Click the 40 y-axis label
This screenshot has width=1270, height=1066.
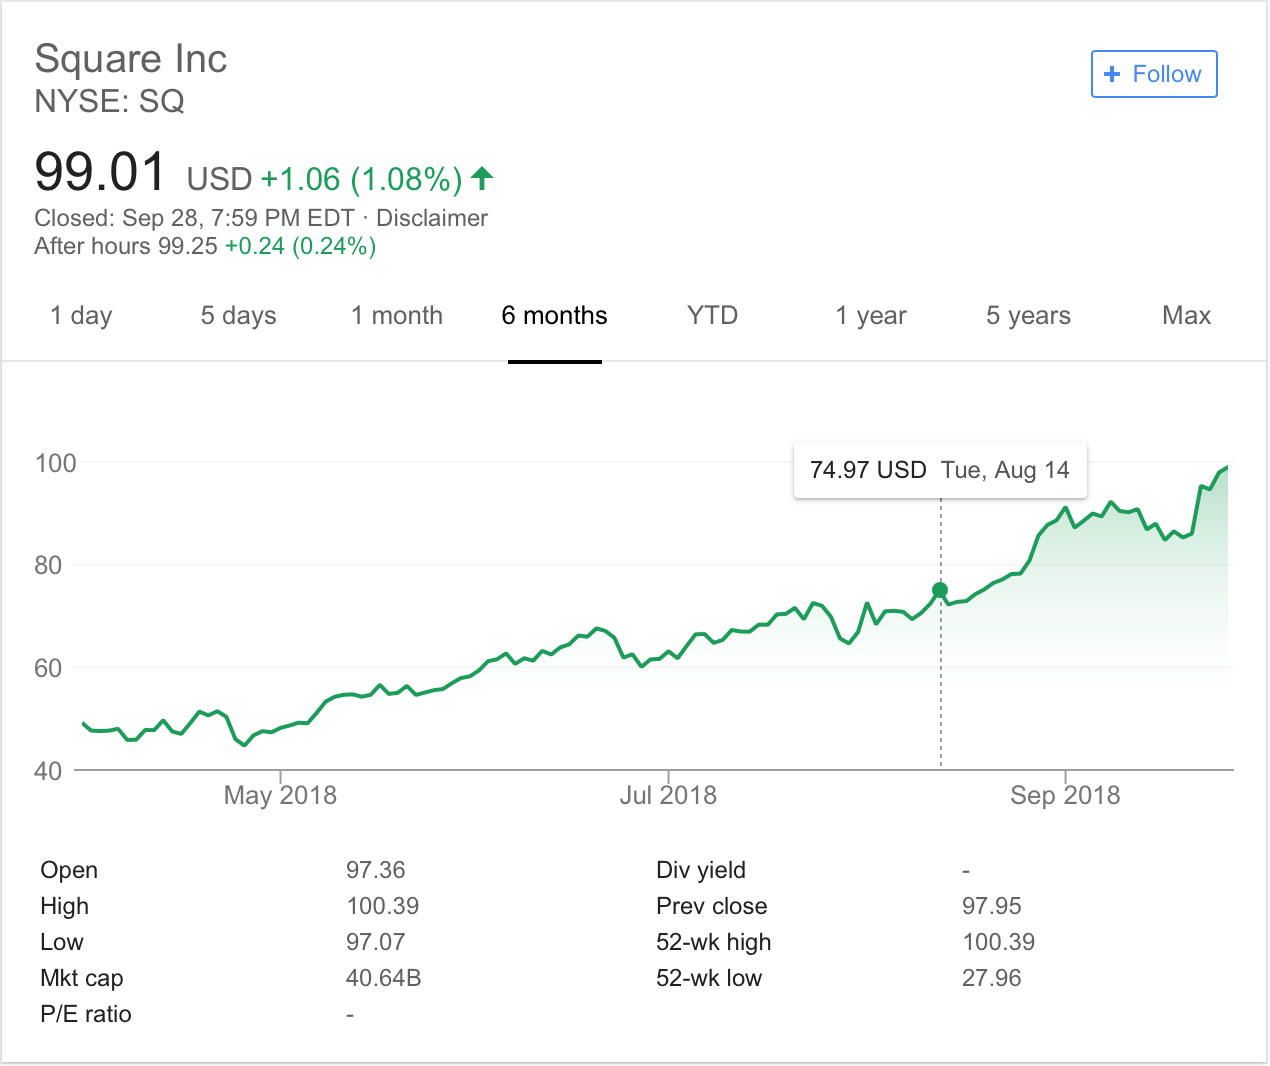[48, 771]
